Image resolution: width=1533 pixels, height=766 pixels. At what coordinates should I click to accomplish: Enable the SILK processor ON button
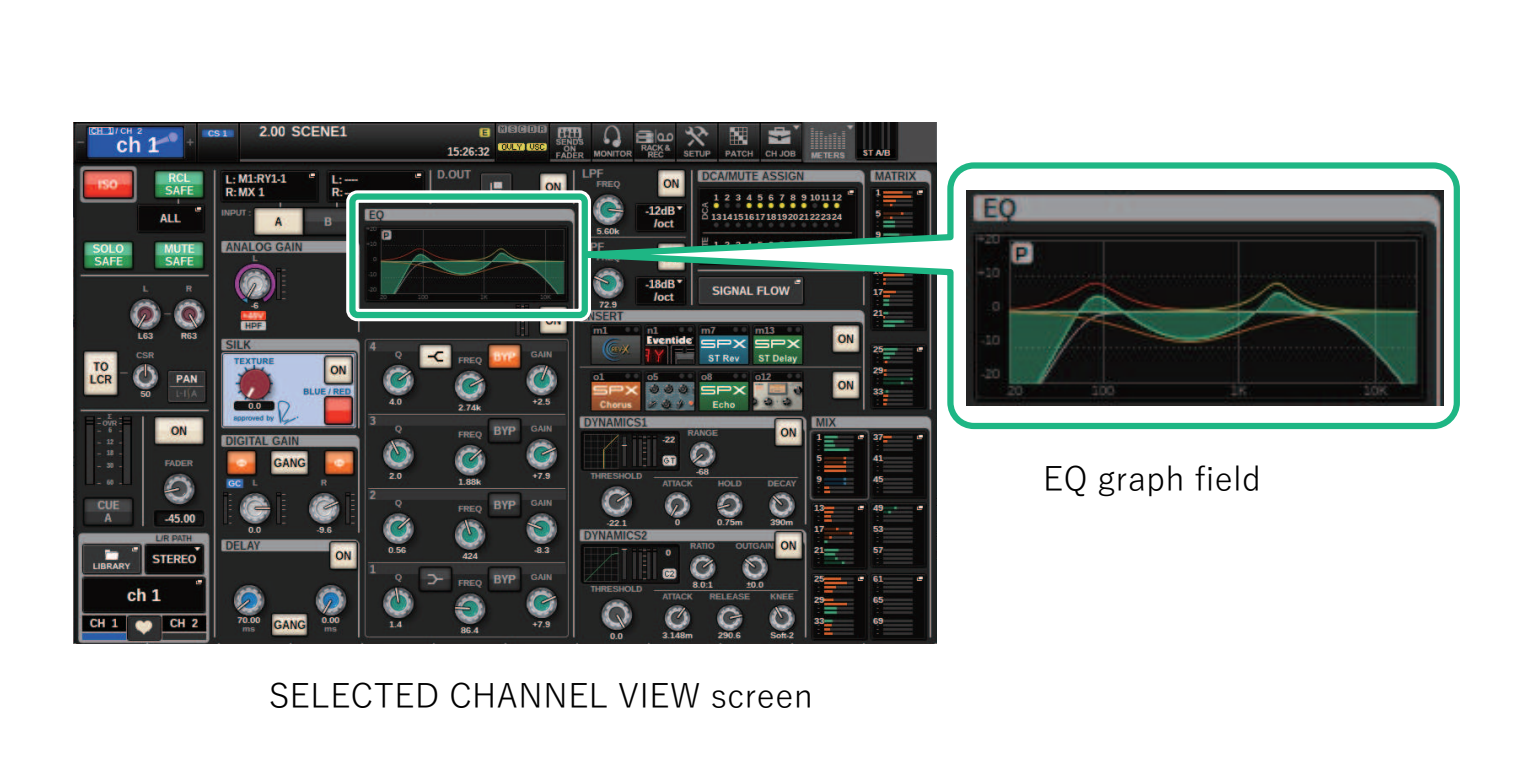point(337,369)
